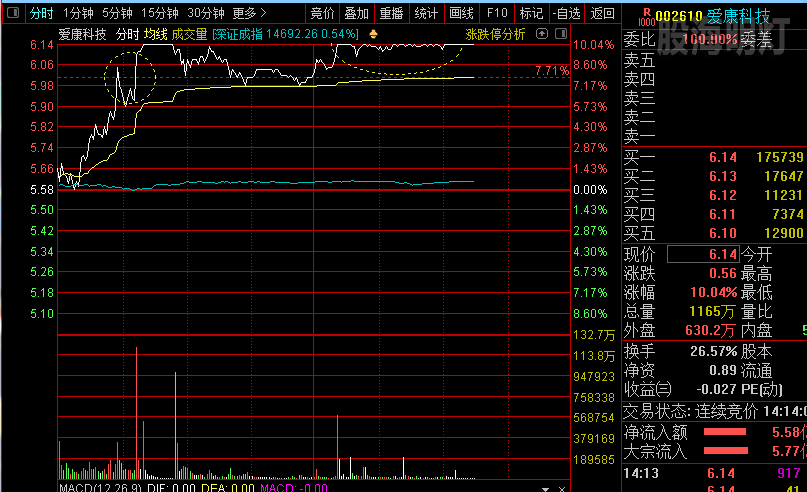Click the 14:13 trade tick row
Screen dimensions: 807x492
click(x=713, y=473)
